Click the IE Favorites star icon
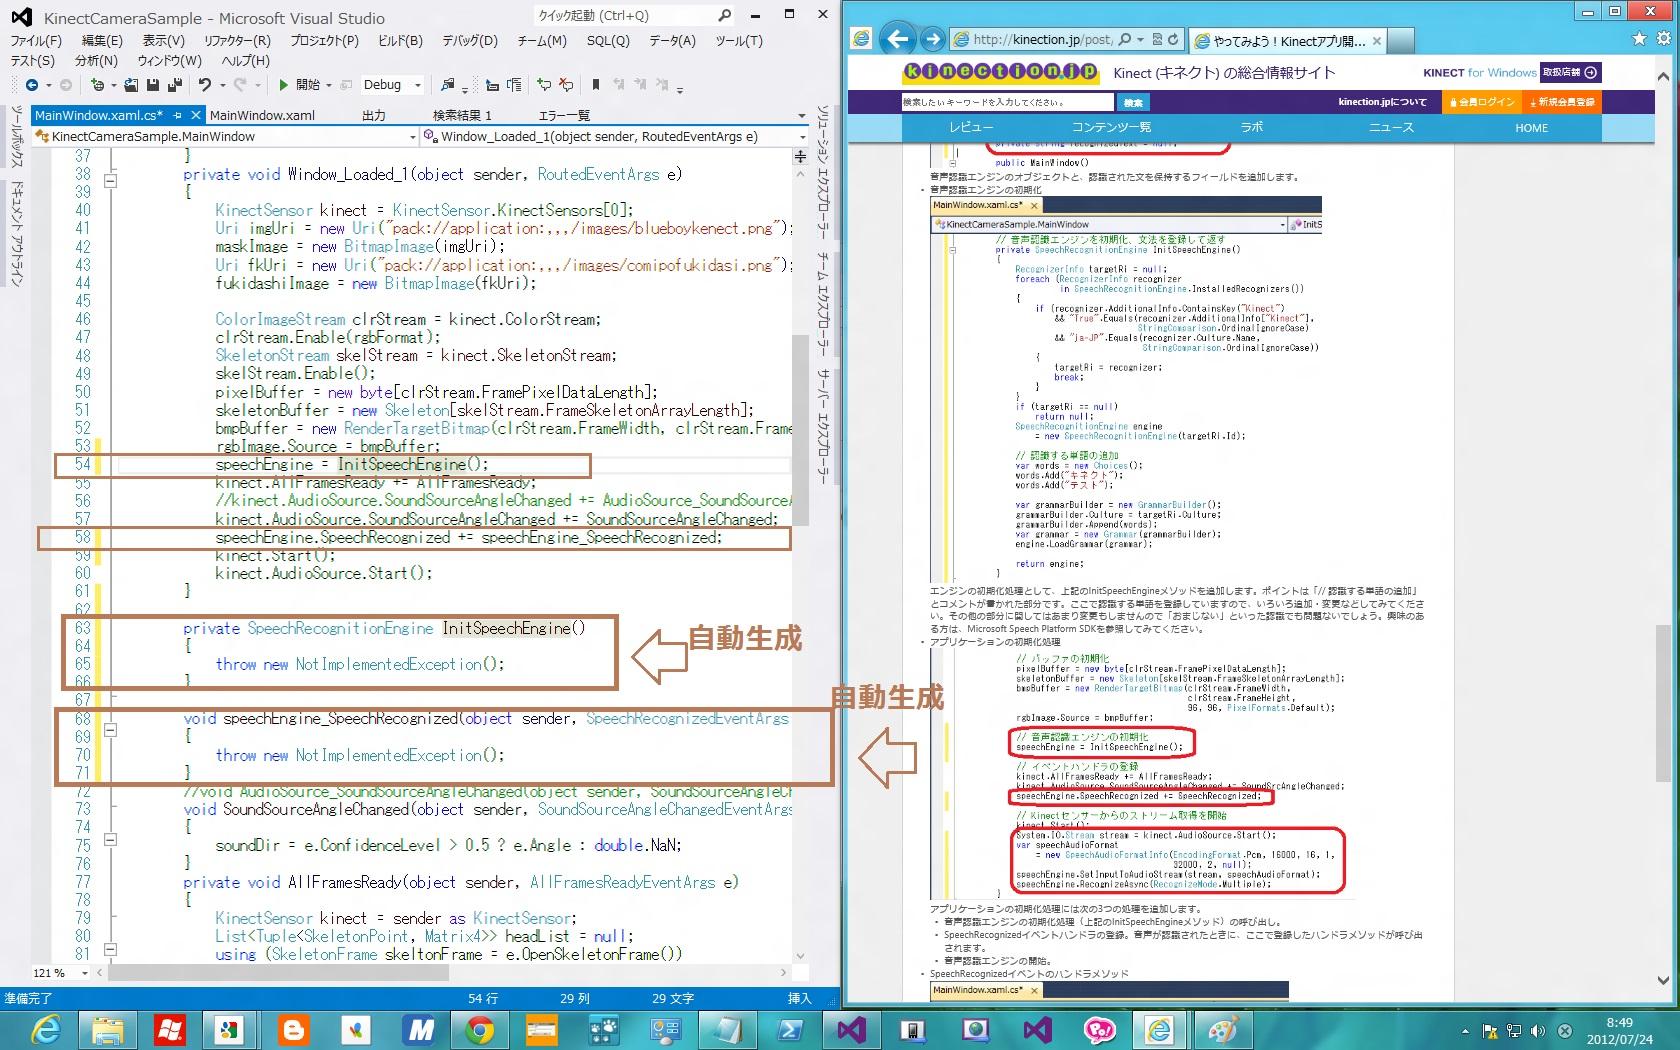The image size is (1680, 1050). [x=1639, y=39]
